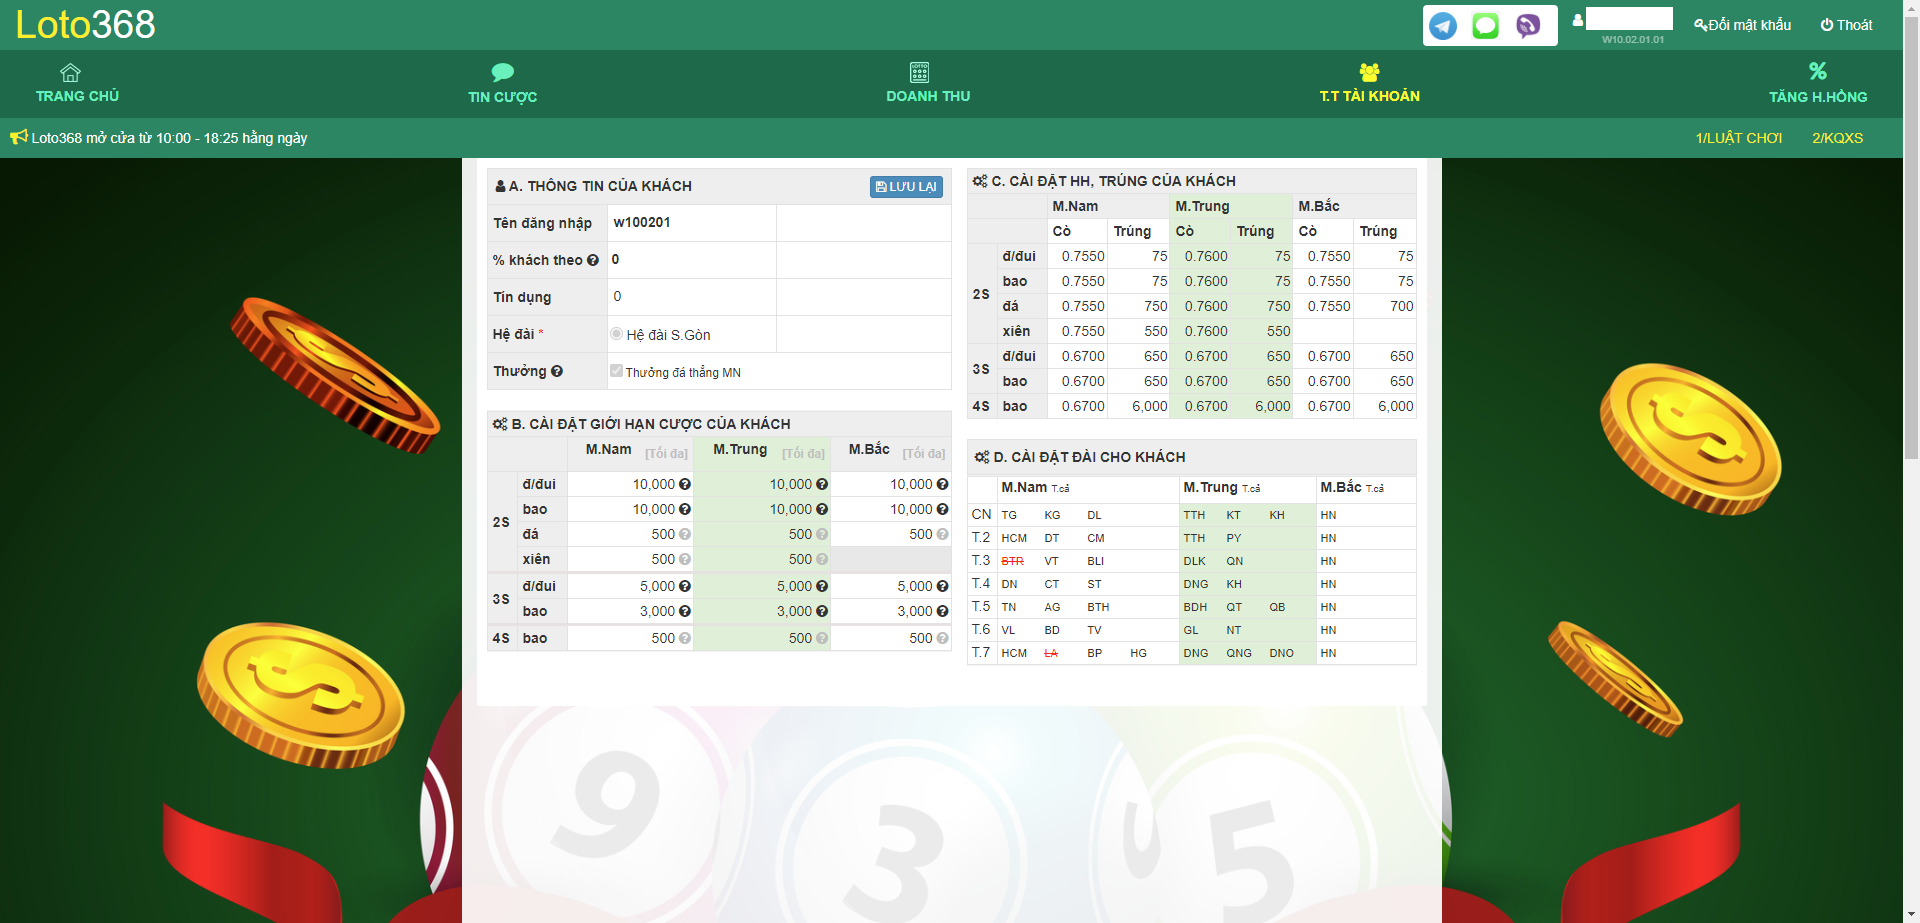The width and height of the screenshot is (1920, 923).
Task: Open 1/LUẬT CHƠI rules link
Action: pyautogui.click(x=1739, y=138)
